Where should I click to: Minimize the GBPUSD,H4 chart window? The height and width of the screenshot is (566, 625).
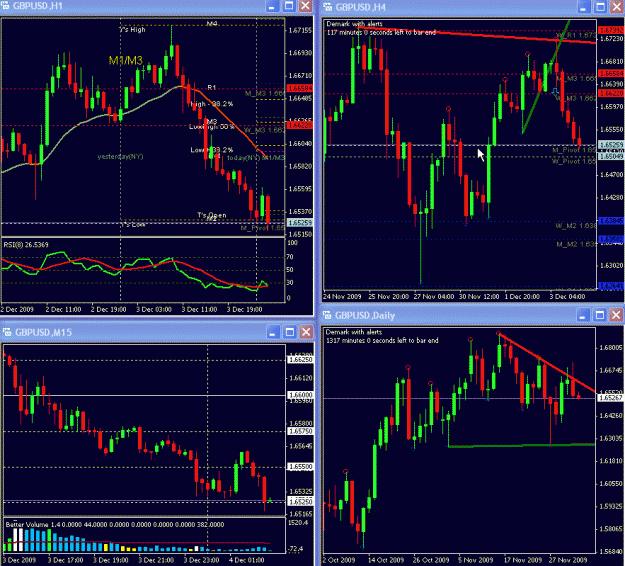[x=584, y=7]
